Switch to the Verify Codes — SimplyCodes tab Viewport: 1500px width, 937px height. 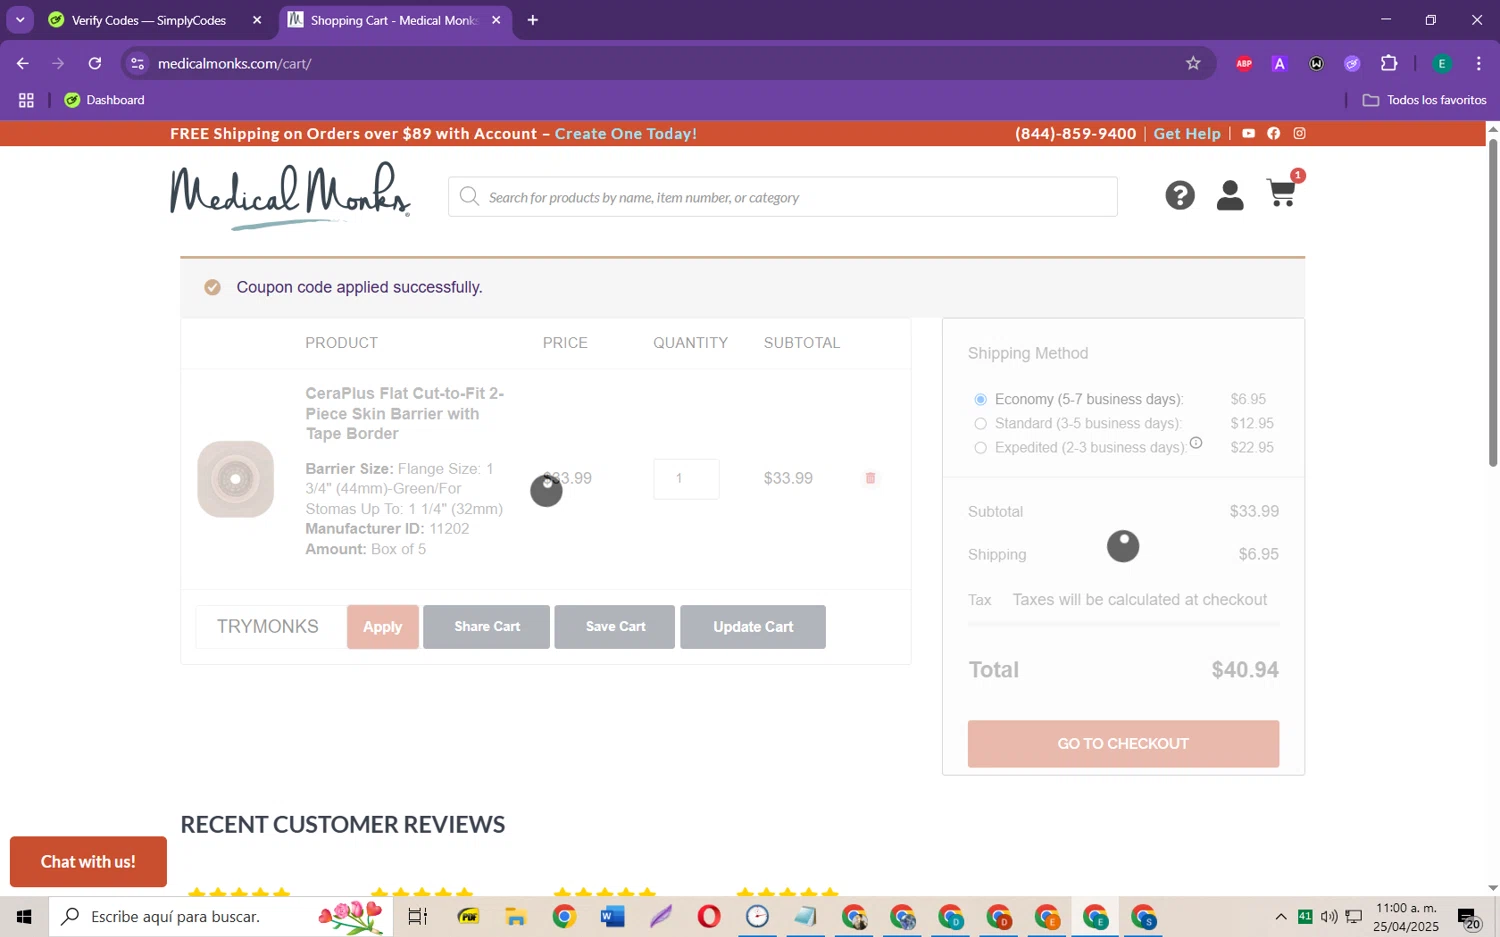click(x=149, y=20)
